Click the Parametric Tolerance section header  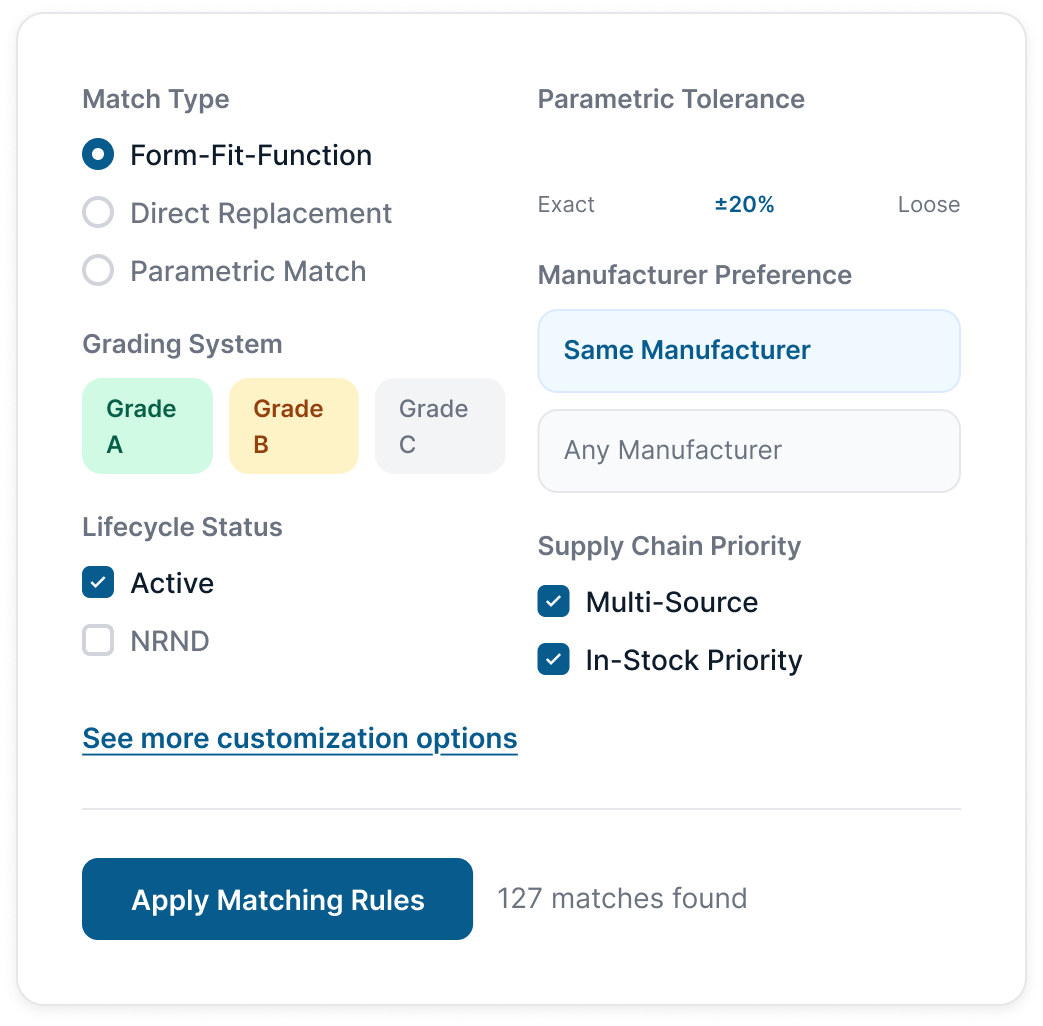[671, 99]
